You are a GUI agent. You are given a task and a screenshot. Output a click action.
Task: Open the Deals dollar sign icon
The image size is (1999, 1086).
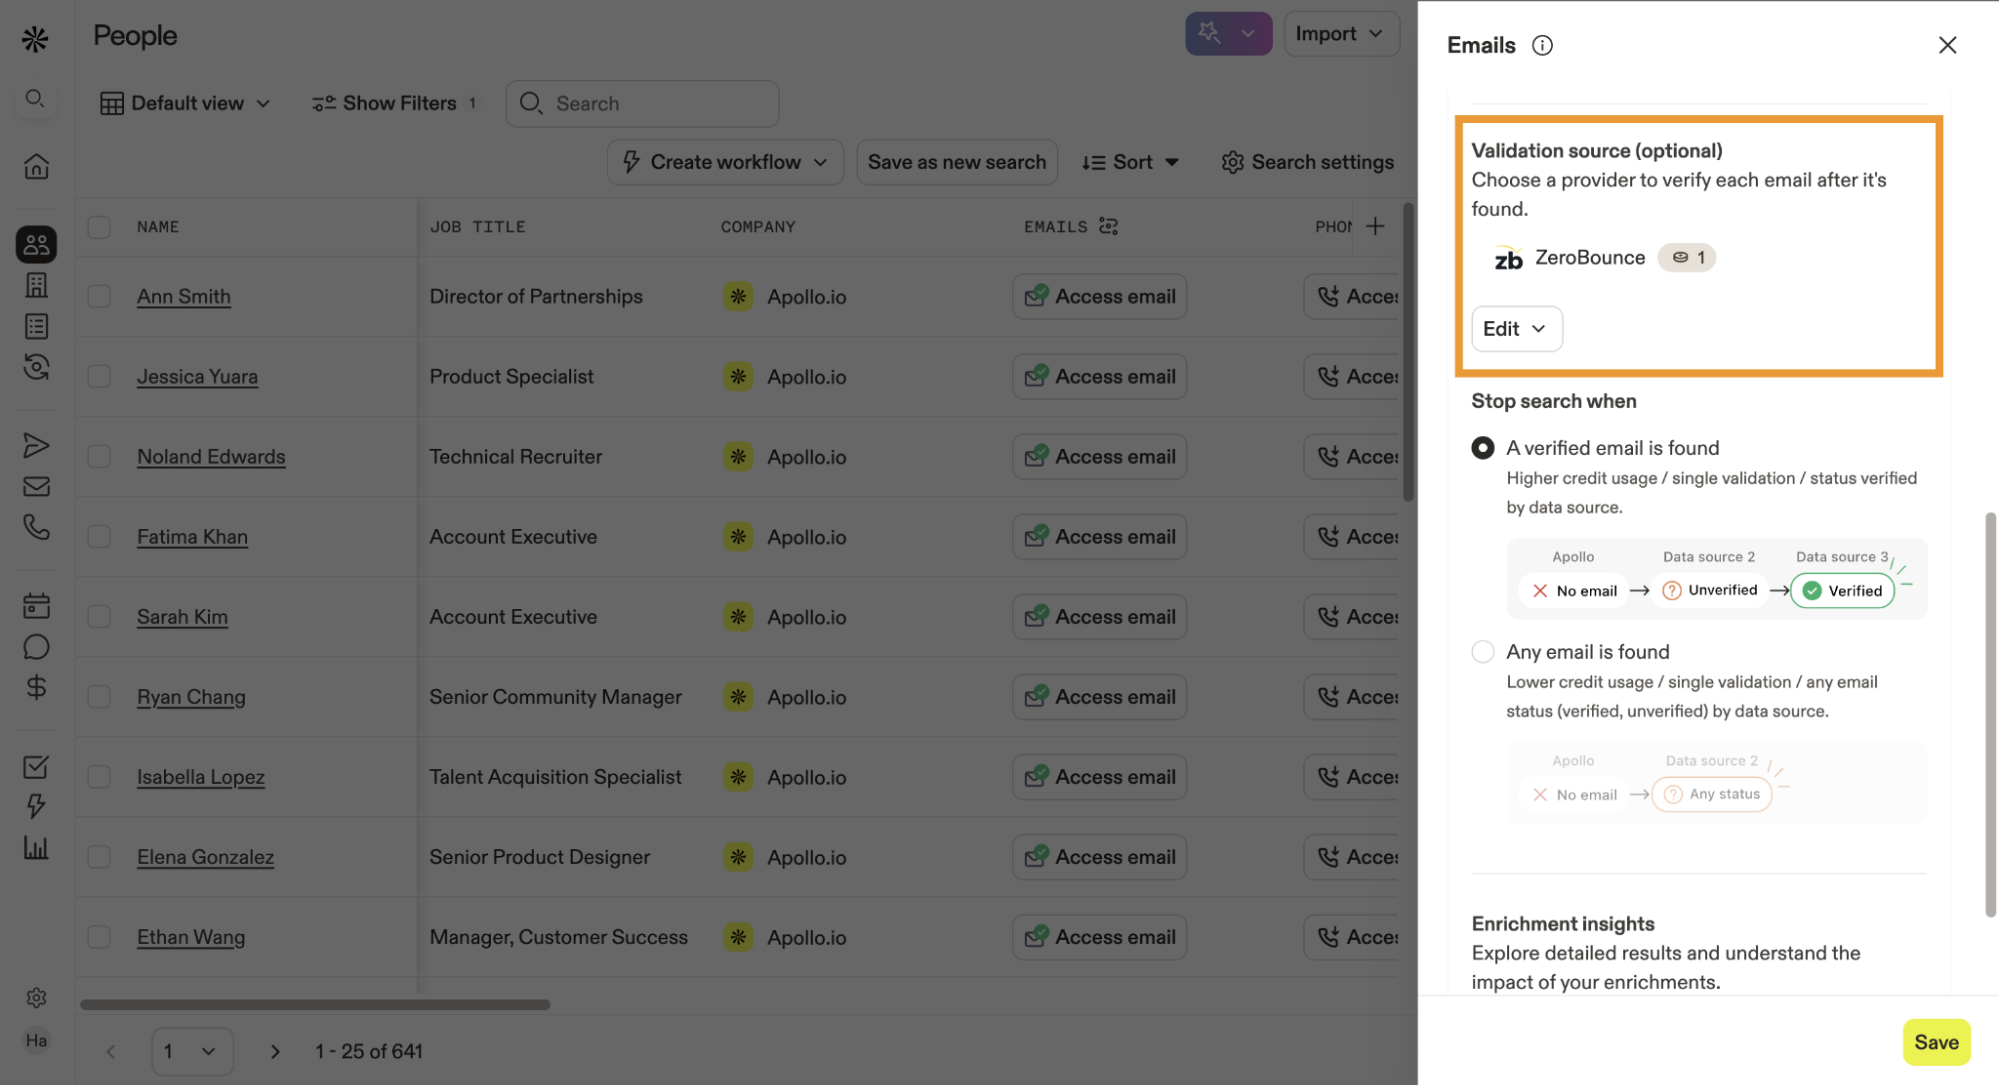point(36,687)
